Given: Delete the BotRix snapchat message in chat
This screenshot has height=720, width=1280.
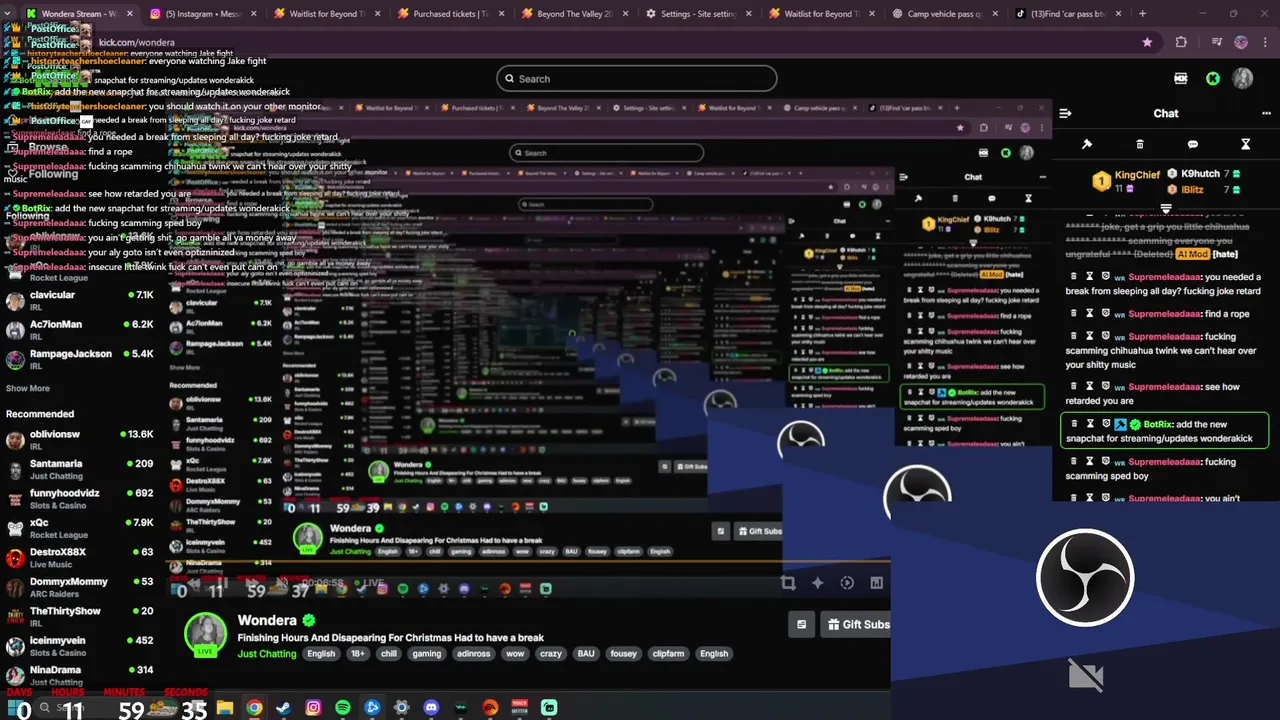Looking at the screenshot, I should point(1074,424).
